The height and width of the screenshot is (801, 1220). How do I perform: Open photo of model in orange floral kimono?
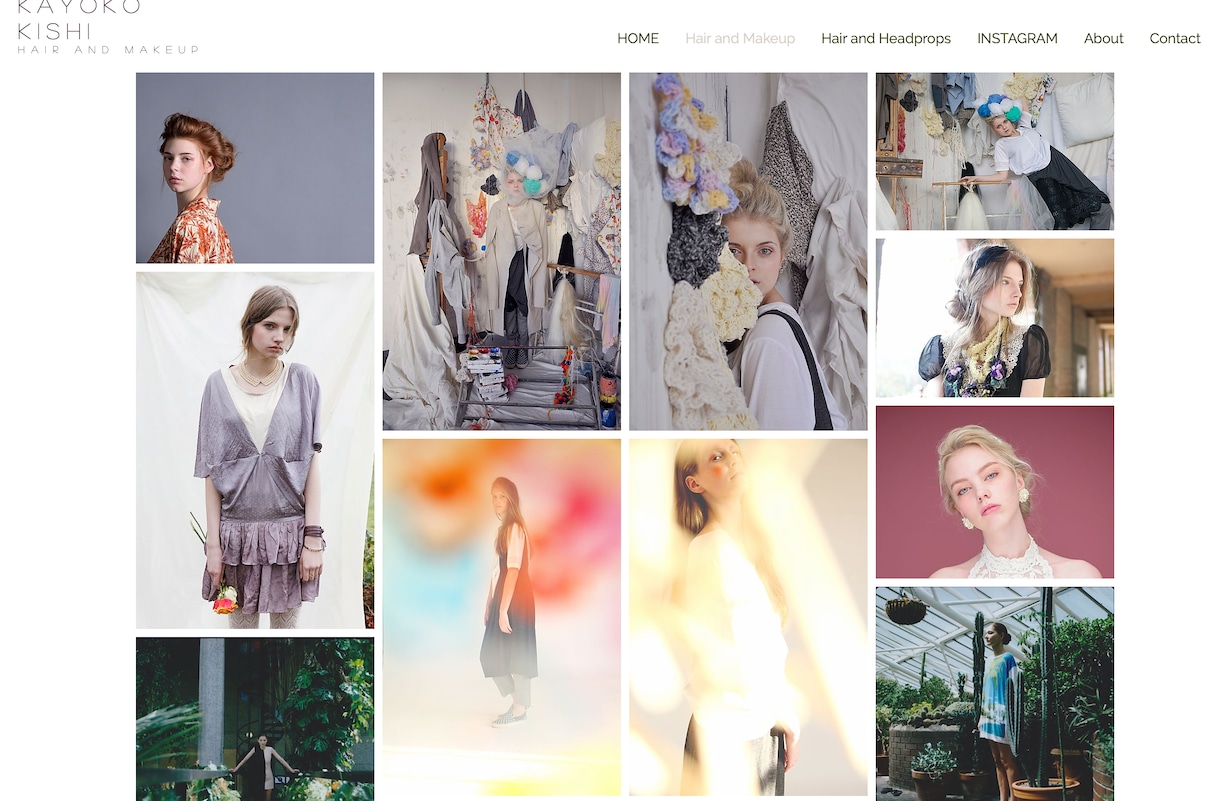255,168
